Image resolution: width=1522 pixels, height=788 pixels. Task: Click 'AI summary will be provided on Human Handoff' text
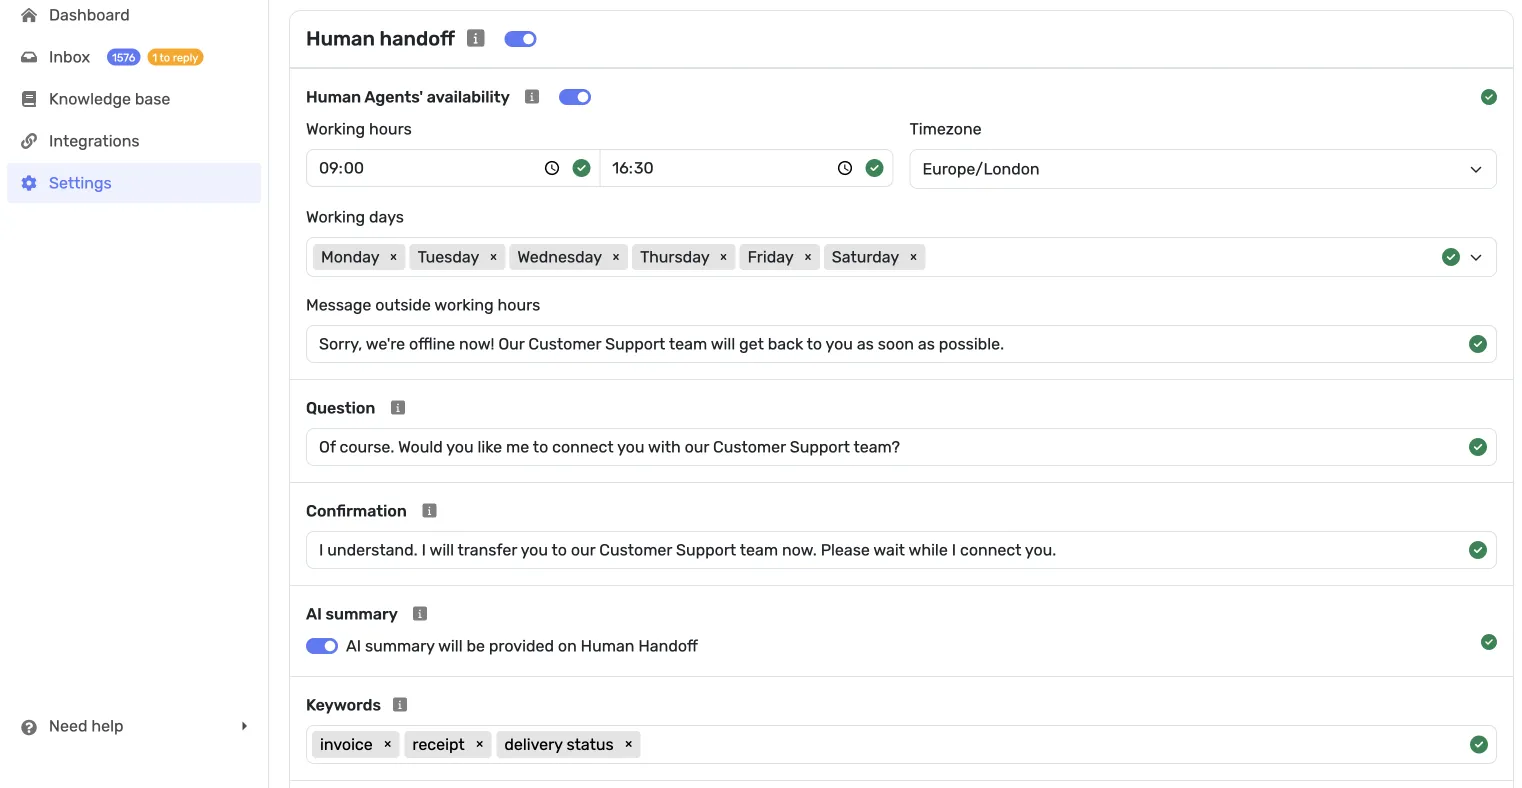click(522, 646)
